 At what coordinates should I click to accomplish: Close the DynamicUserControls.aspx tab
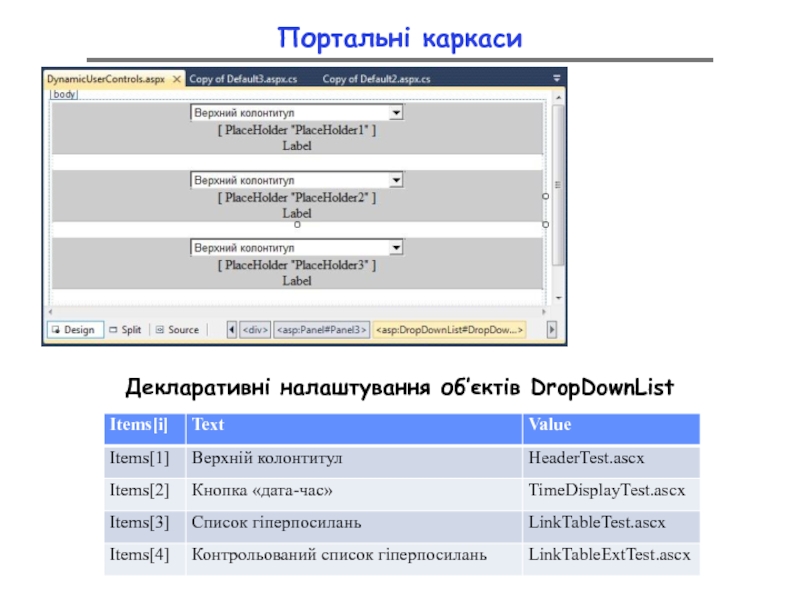pos(177,79)
